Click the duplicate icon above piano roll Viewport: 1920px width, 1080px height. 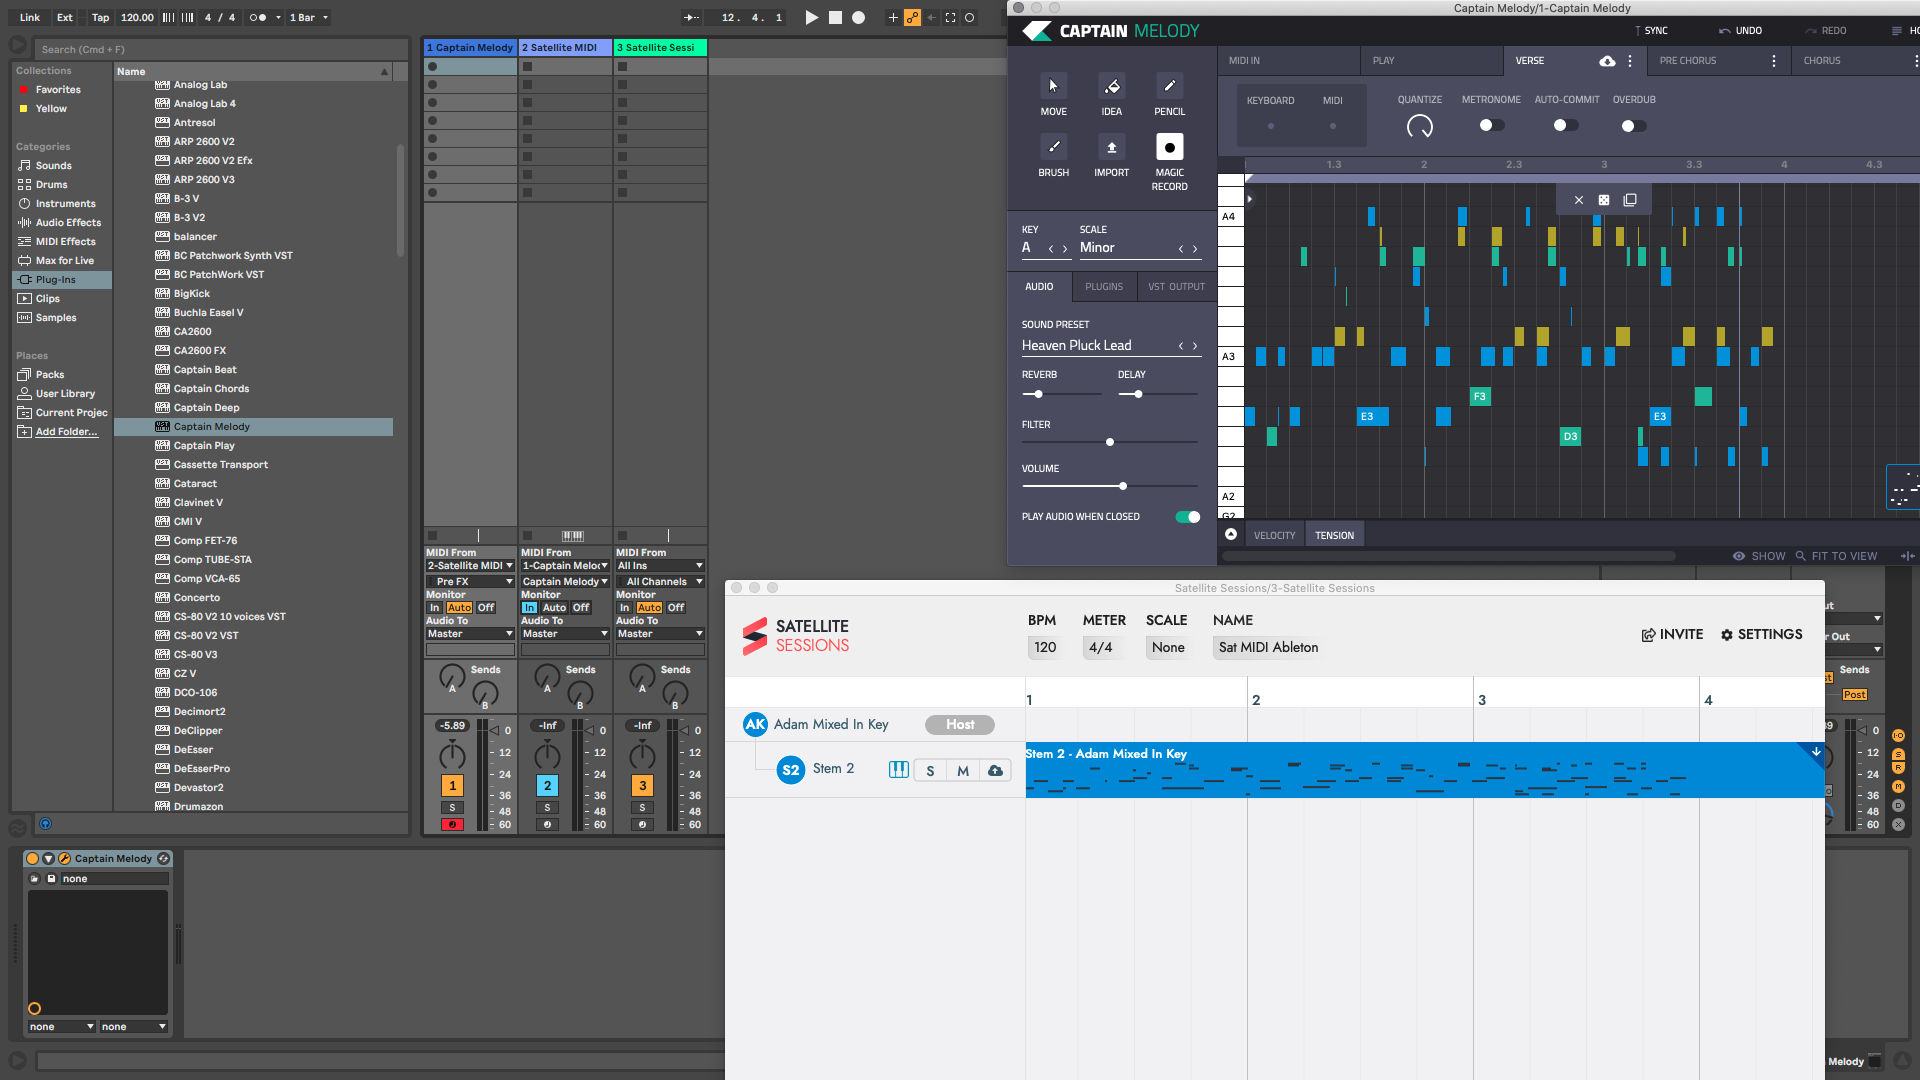[x=1630, y=200]
